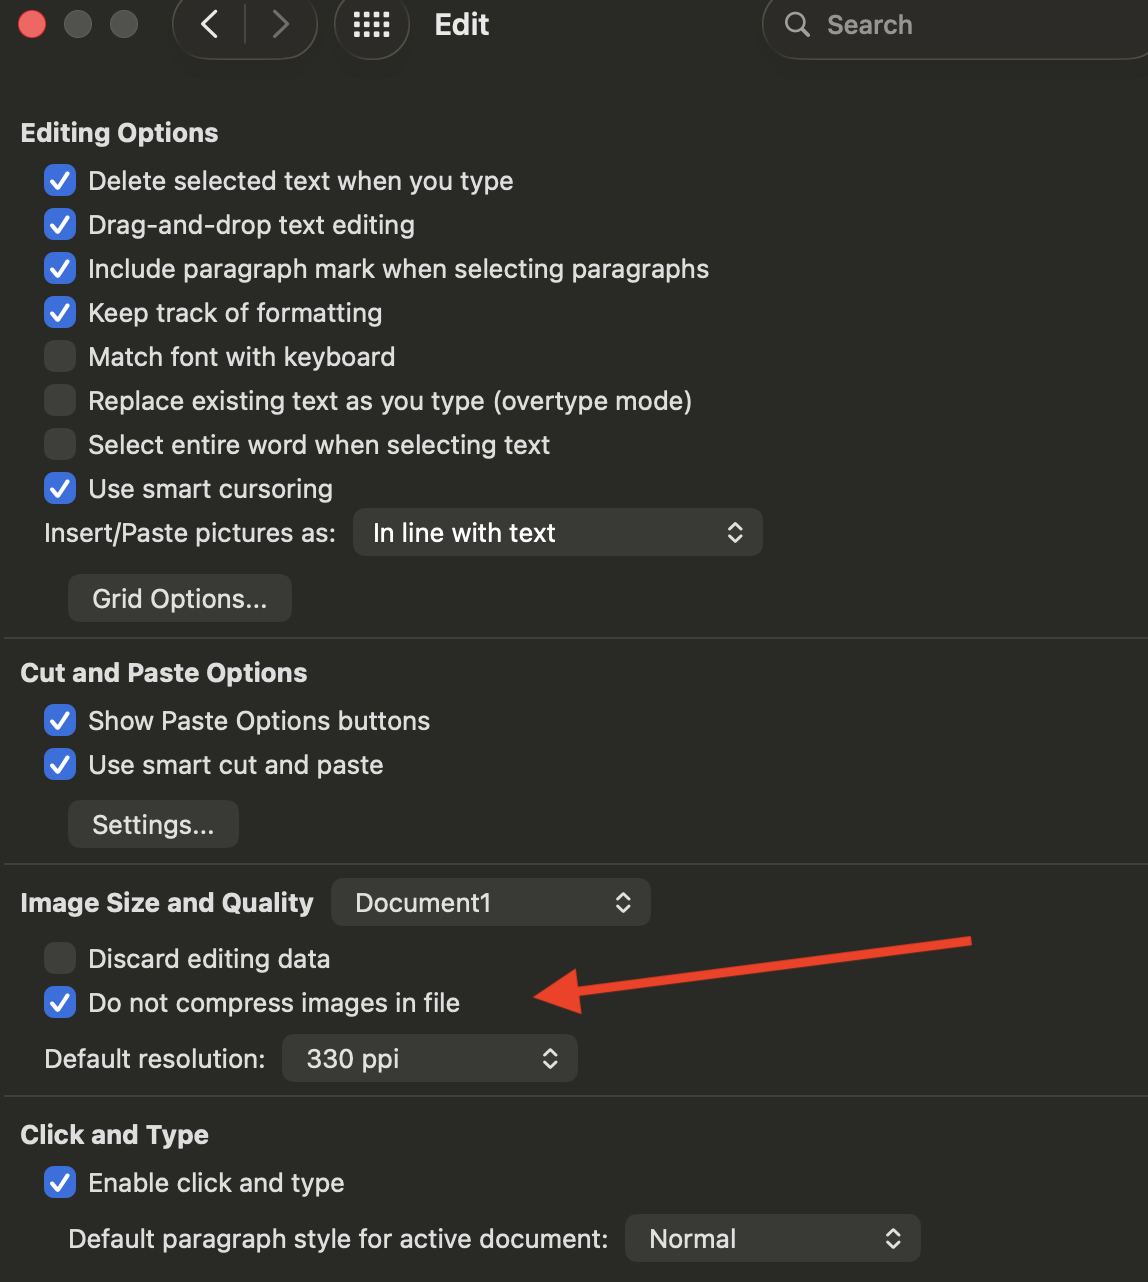The width and height of the screenshot is (1148, 1282).
Task: Open the Show All preferences grid
Action: pyautogui.click(x=371, y=25)
